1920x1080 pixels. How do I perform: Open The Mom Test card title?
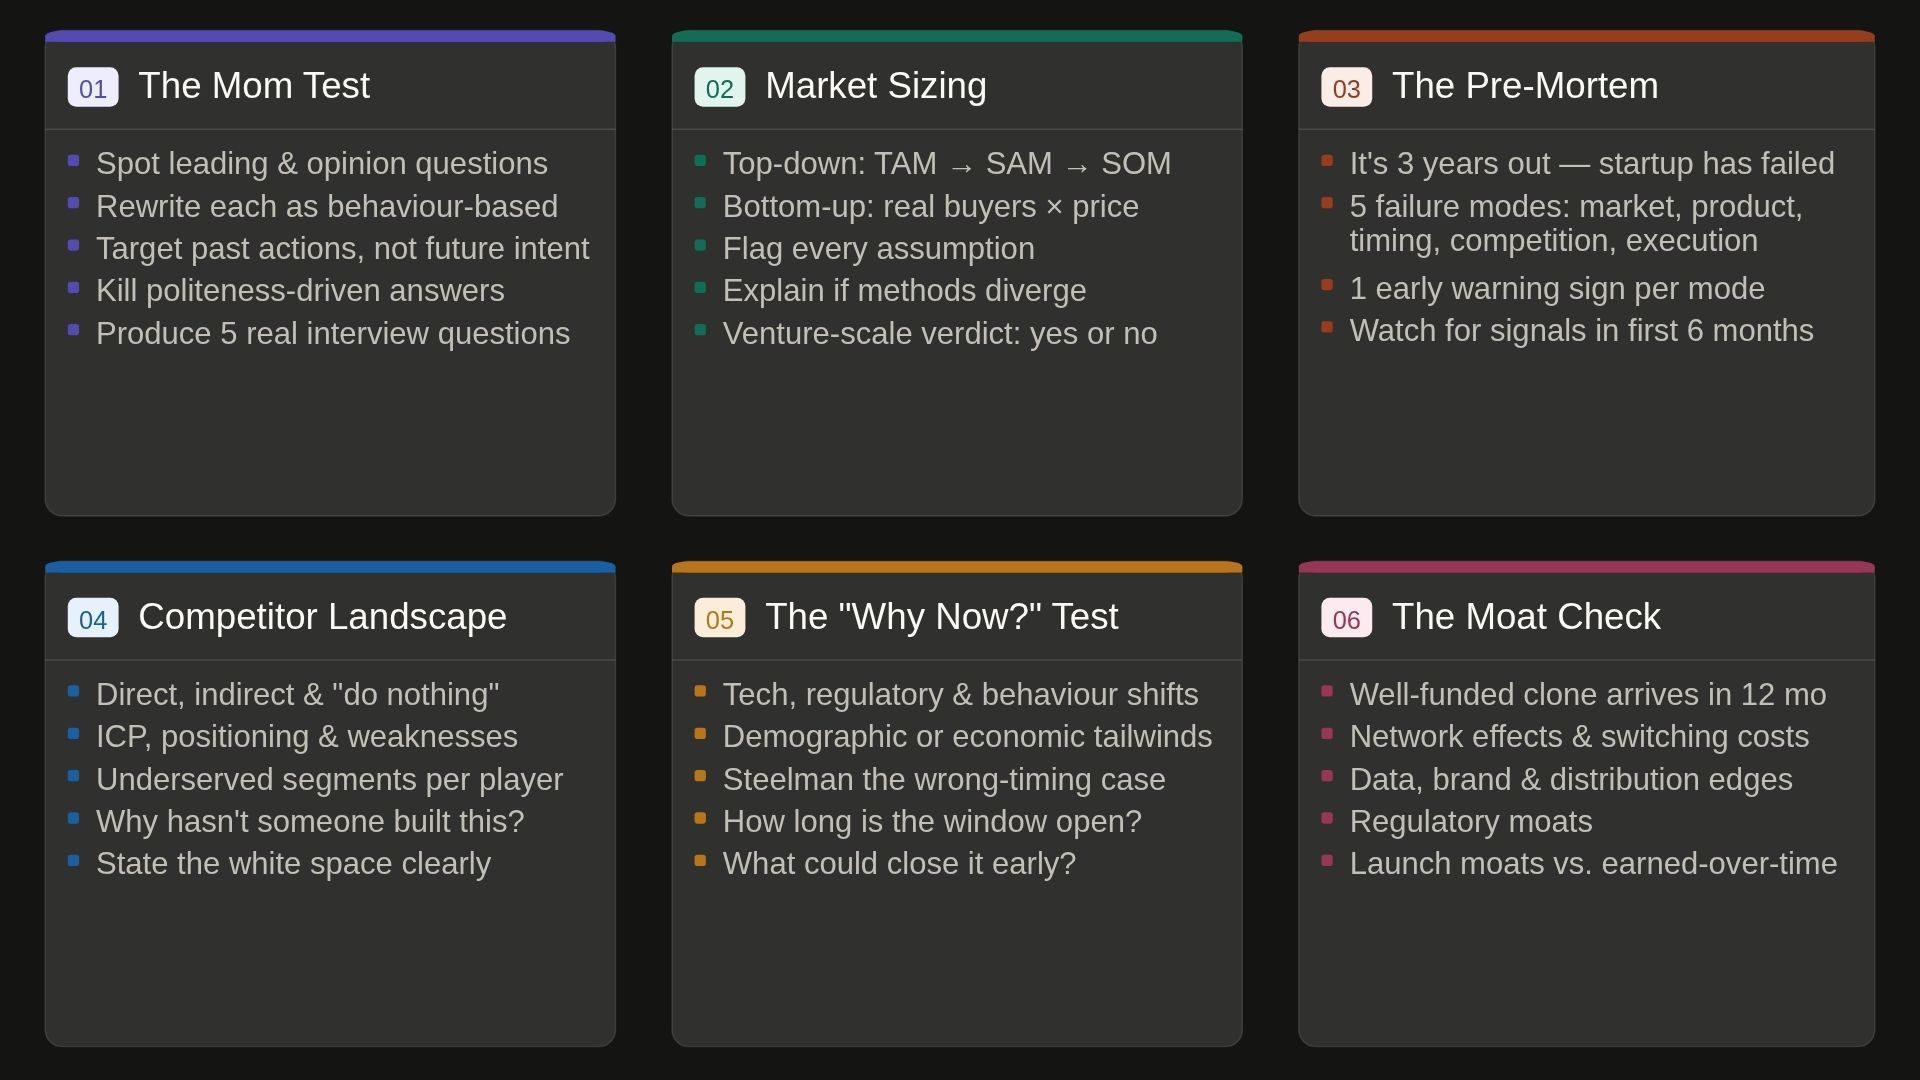[x=254, y=86]
